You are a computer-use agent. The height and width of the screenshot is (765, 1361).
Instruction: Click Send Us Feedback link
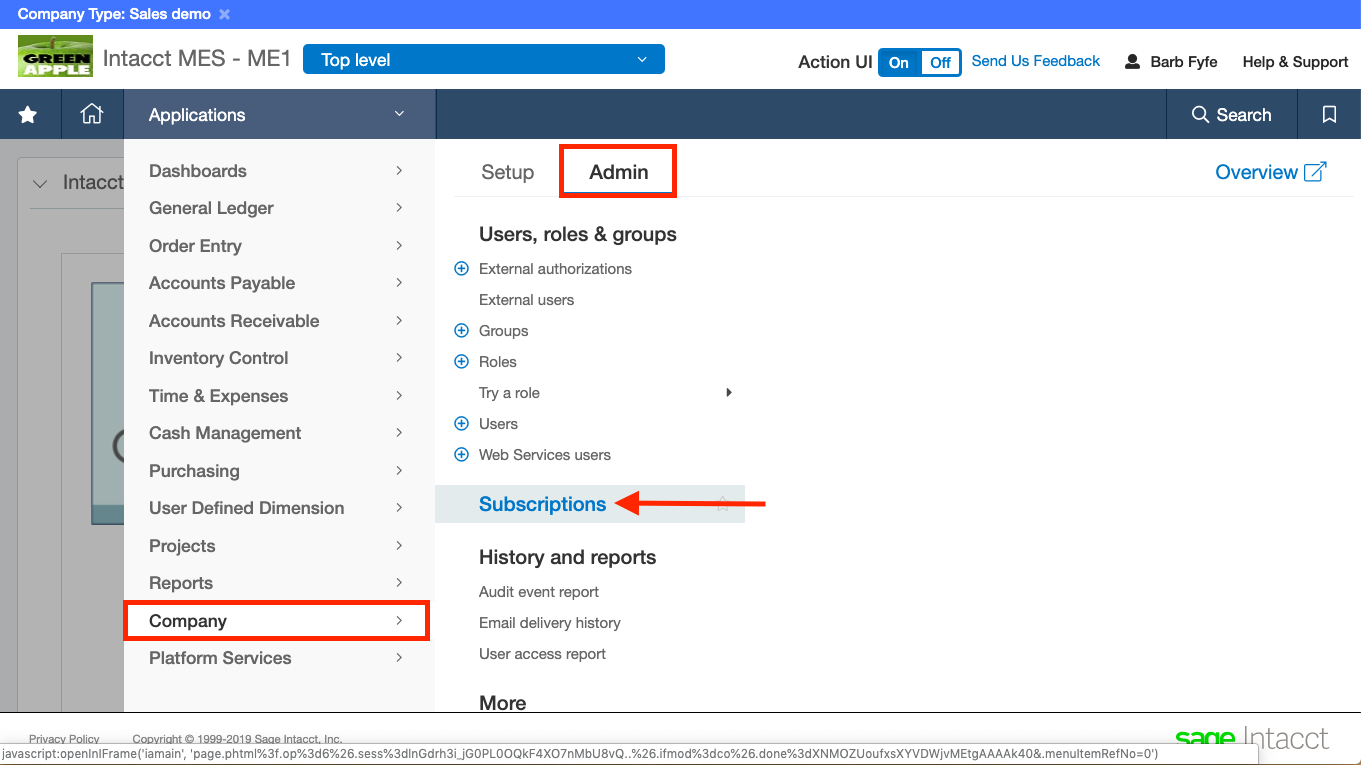coord(1036,61)
